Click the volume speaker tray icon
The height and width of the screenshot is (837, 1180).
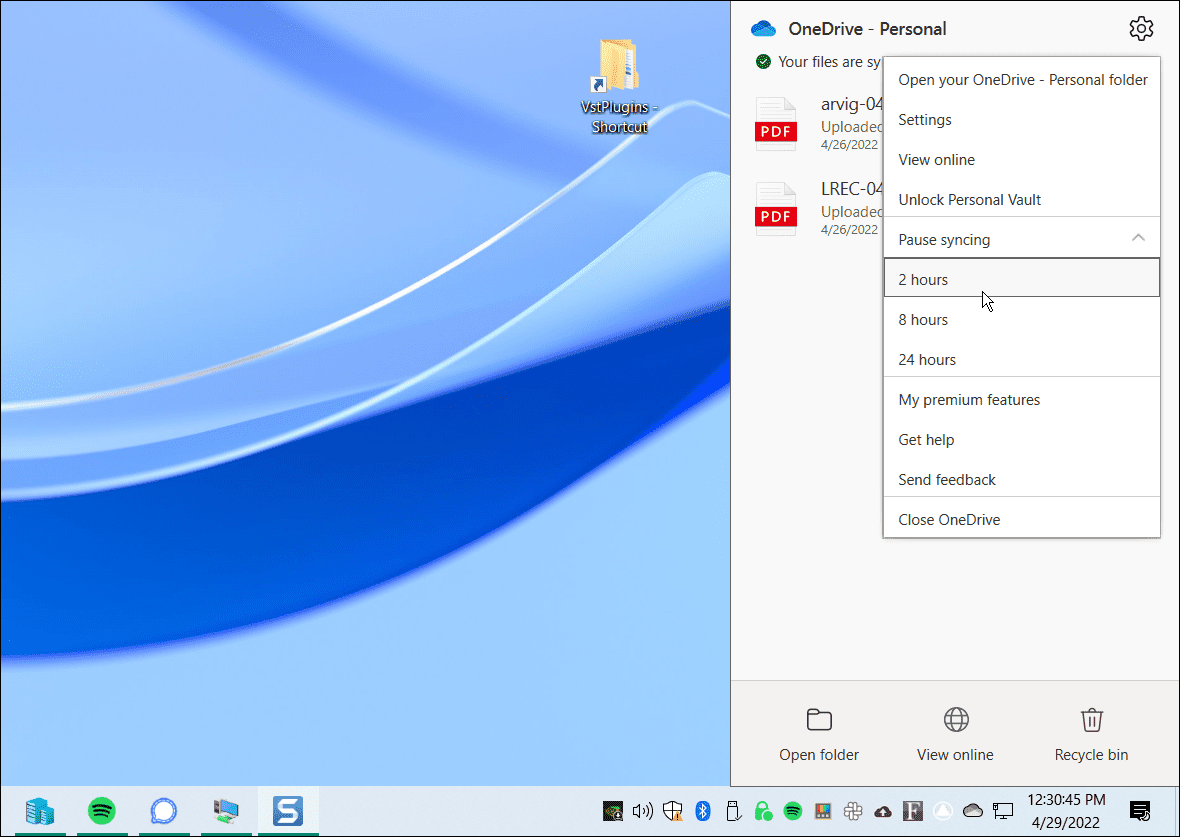click(x=643, y=811)
